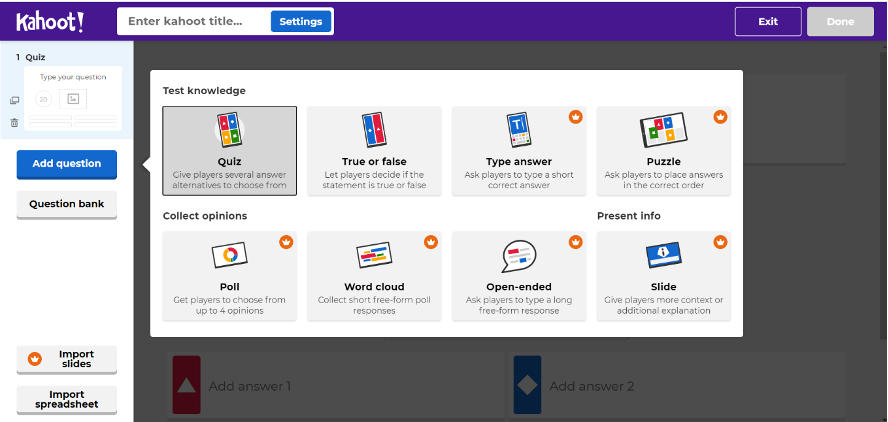
Task: Delete question 1 with the trash icon
Action: tap(15, 122)
